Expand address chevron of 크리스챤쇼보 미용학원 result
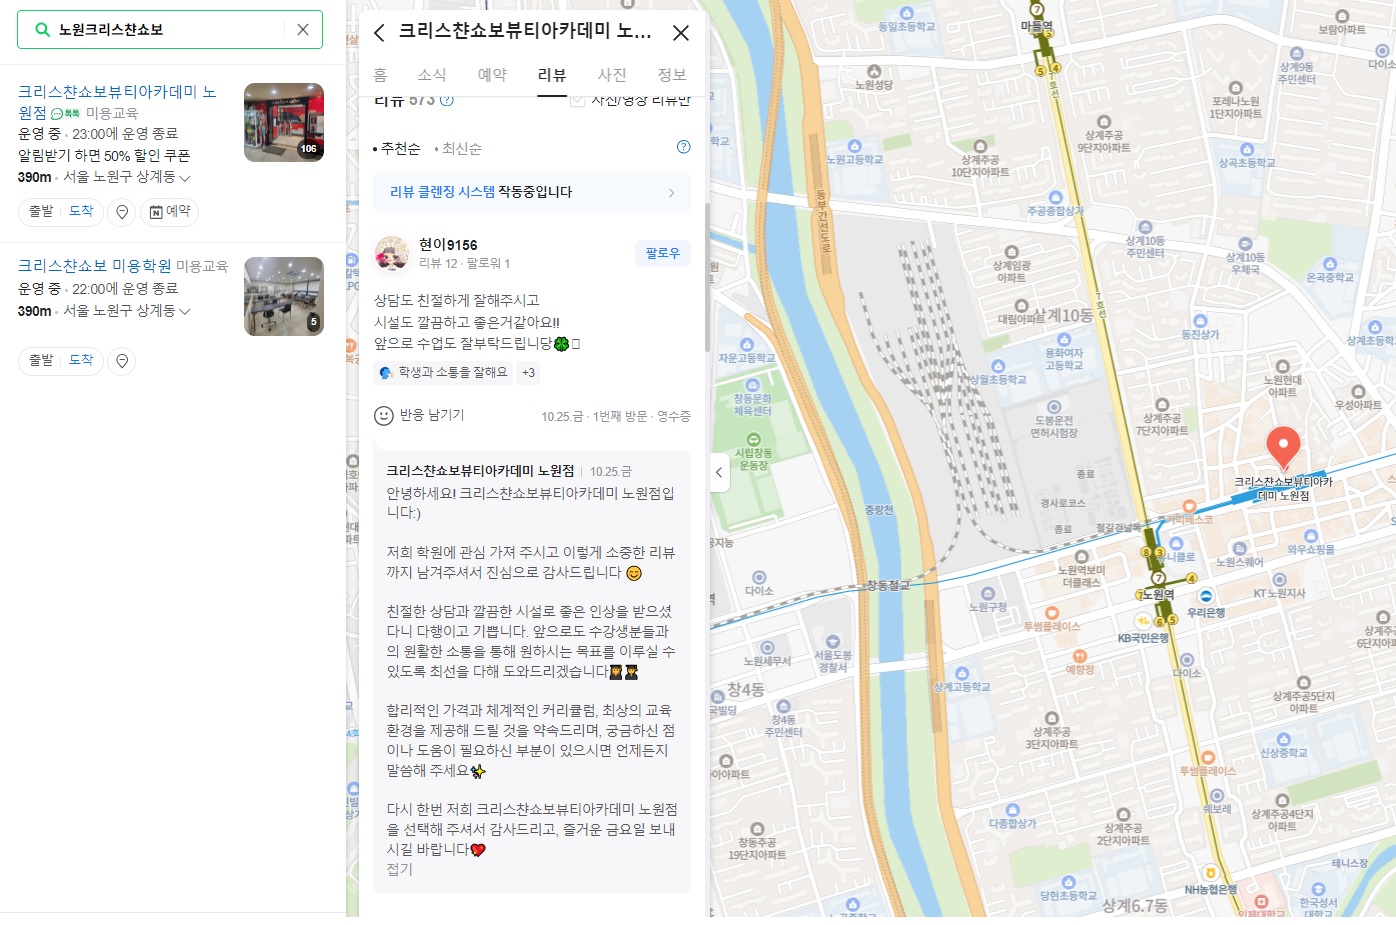The width and height of the screenshot is (1396, 925). [185, 312]
